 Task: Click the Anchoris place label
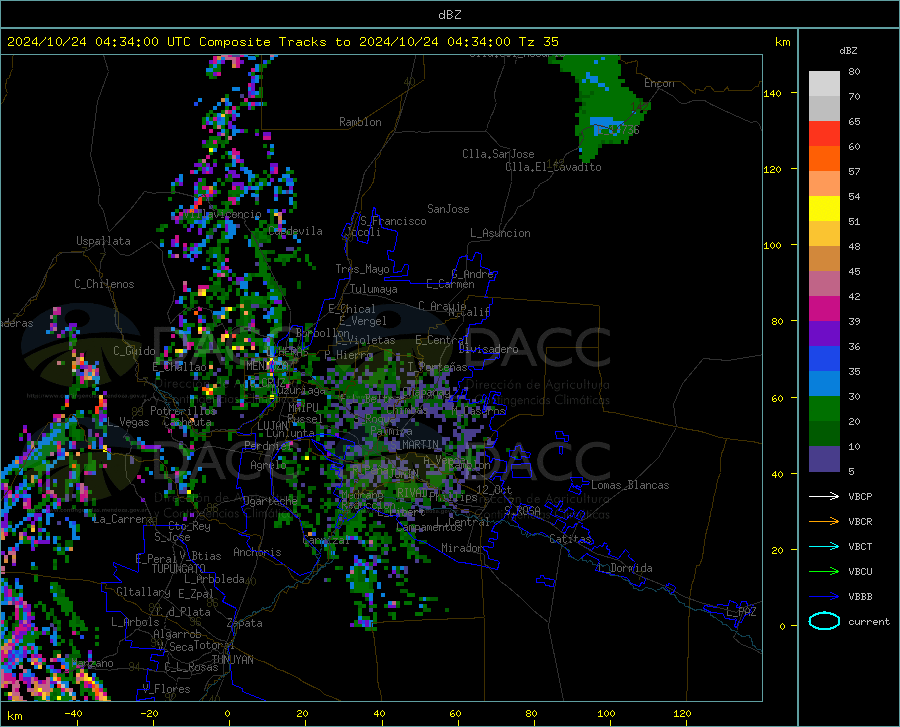[x=257, y=552]
